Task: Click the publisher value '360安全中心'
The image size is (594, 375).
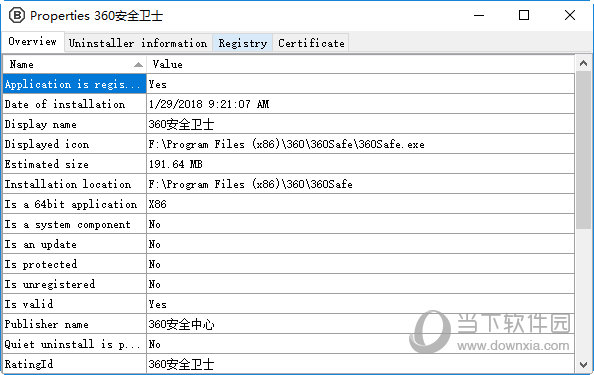Action: (x=181, y=324)
